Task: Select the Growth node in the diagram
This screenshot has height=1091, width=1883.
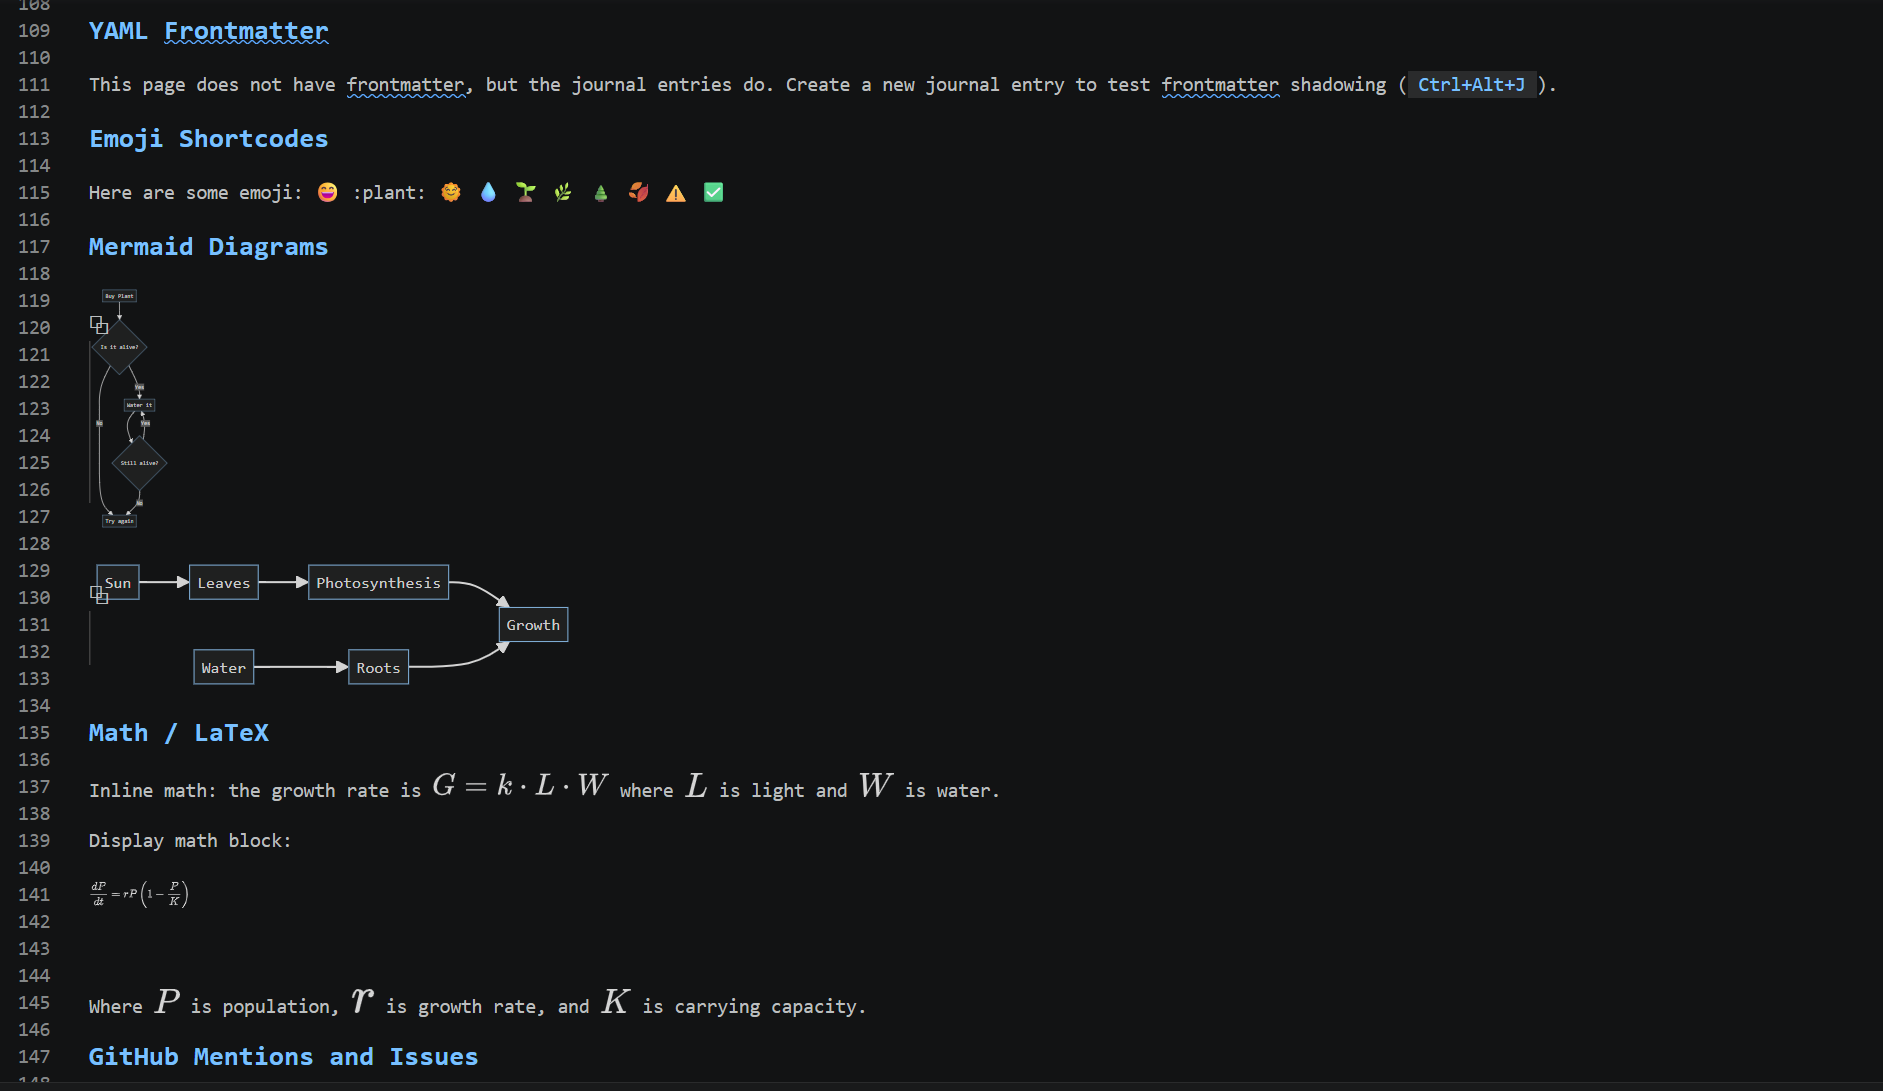Action: point(532,624)
